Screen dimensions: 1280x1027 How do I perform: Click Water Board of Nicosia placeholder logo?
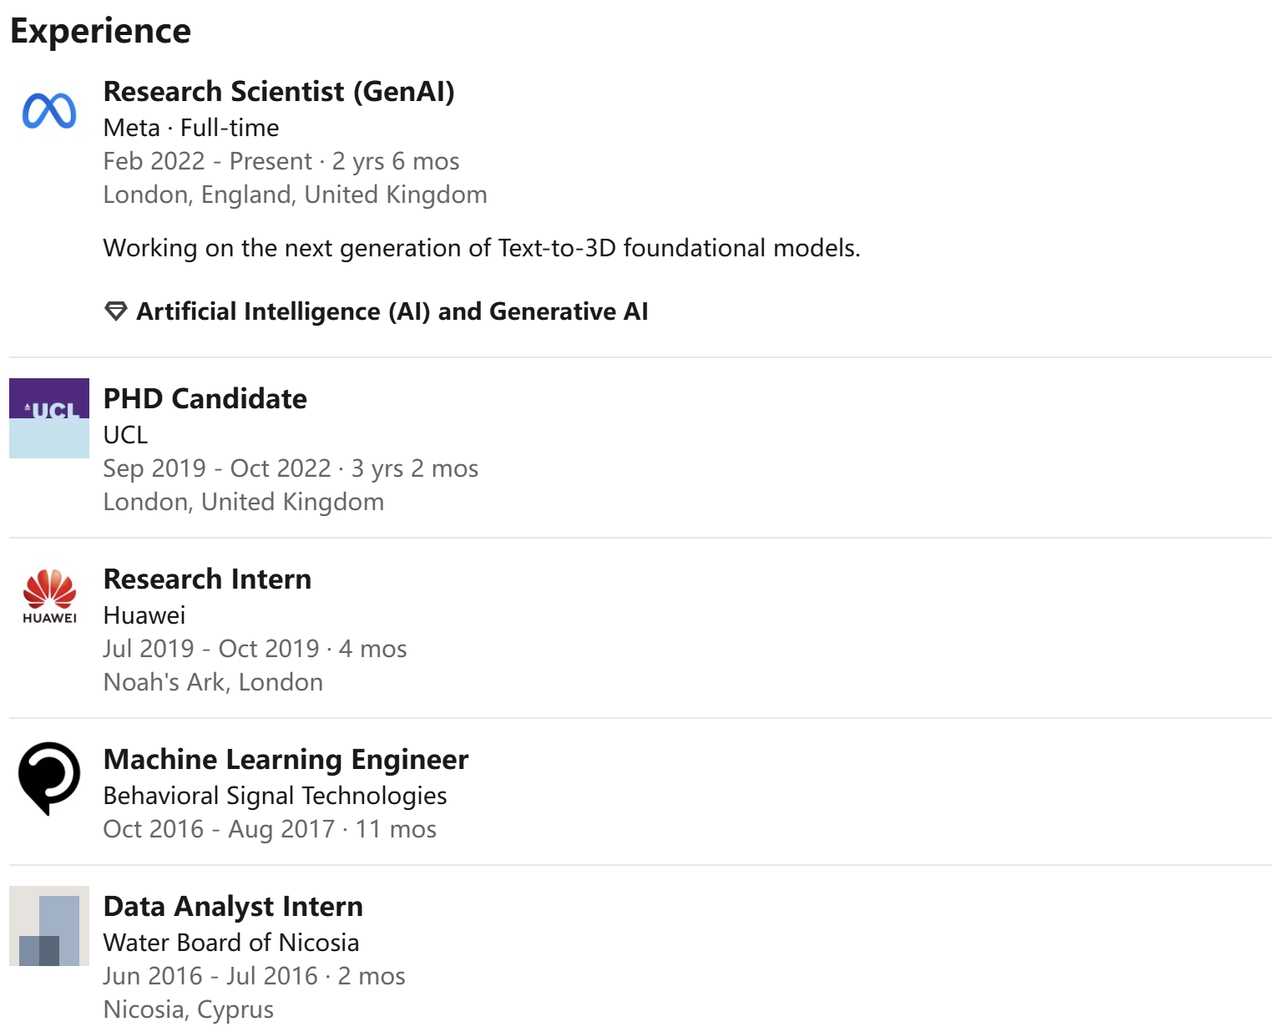[x=49, y=926]
